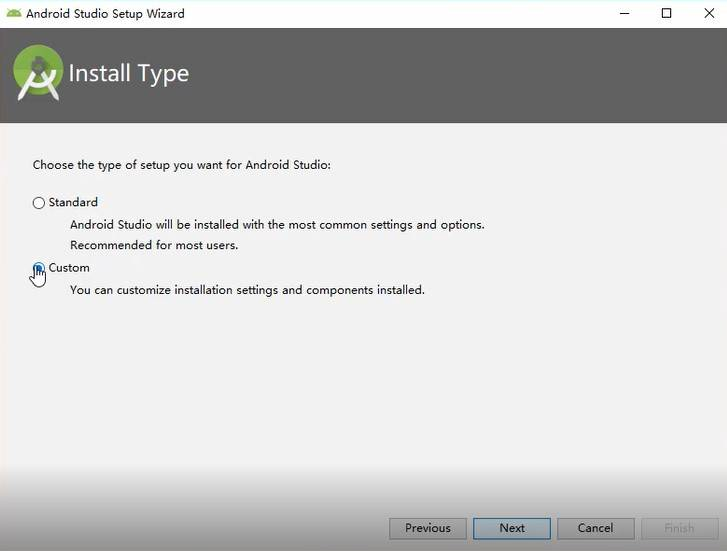This screenshot has height=551, width=727.
Task: Minimize the Setup Wizard window
Action: pos(625,13)
